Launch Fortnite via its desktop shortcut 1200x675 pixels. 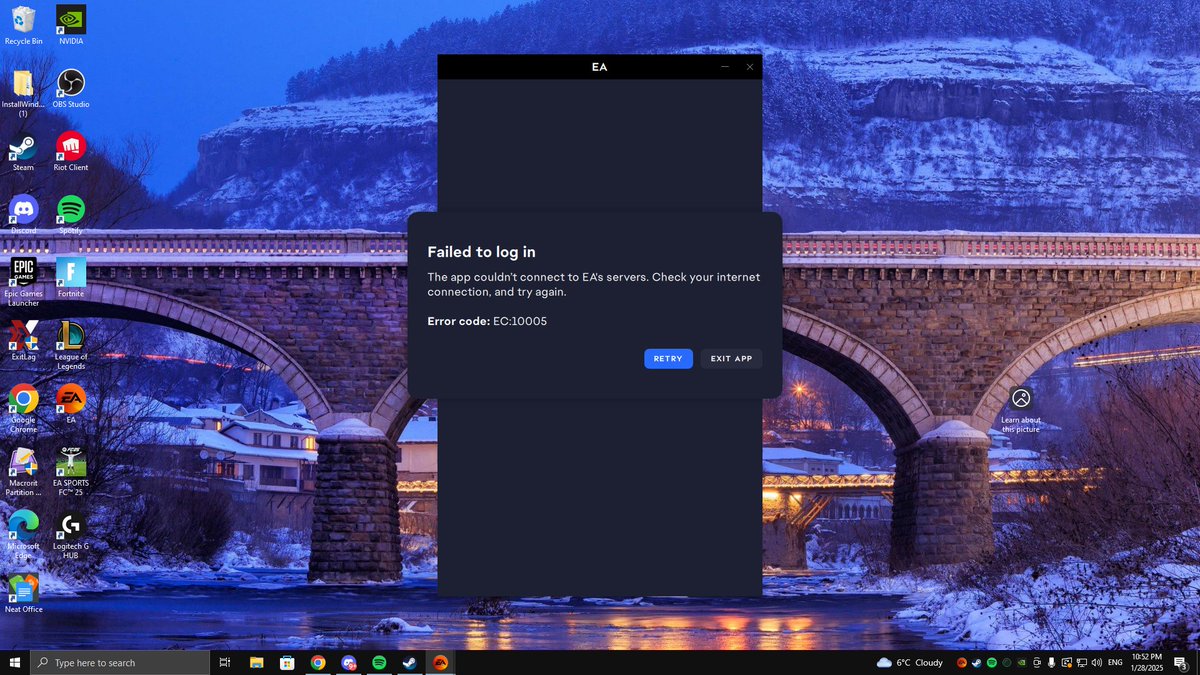(70, 271)
